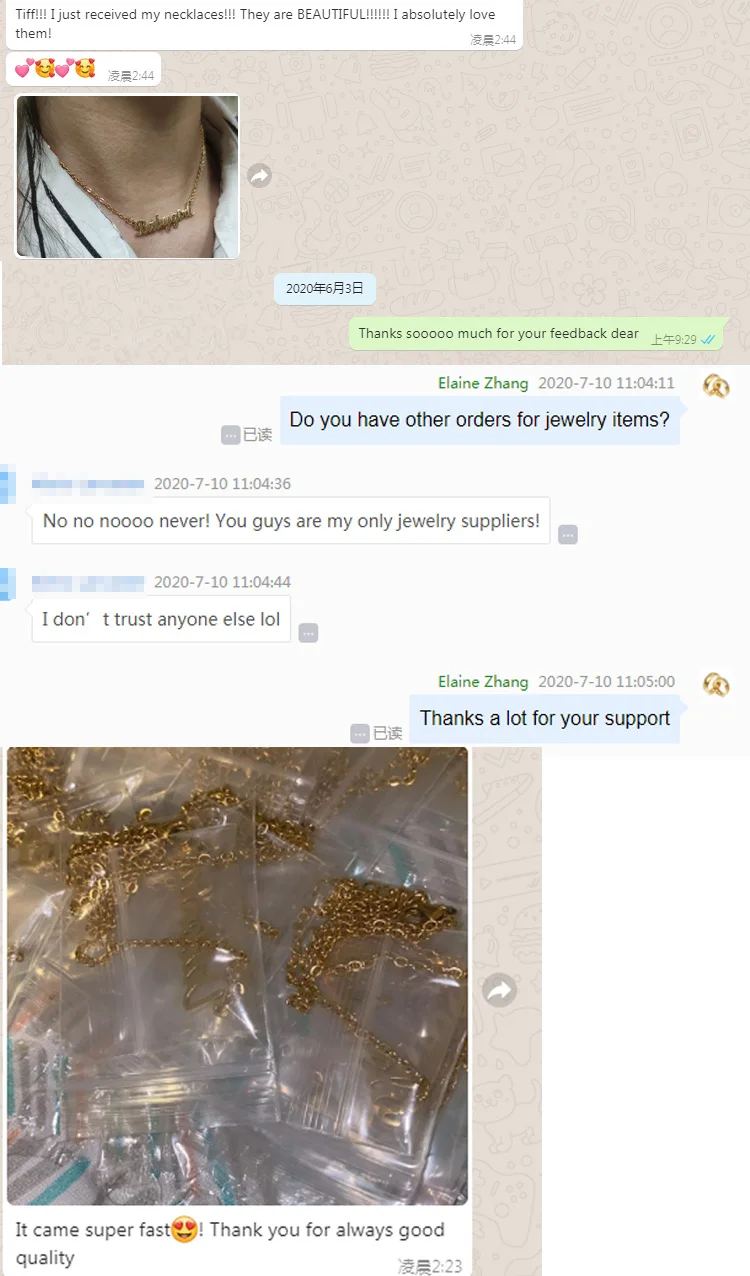Click the double check marks on 'Thanks sooooo much' message
Viewport: 750px width, 1276px height.
[x=708, y=340]
